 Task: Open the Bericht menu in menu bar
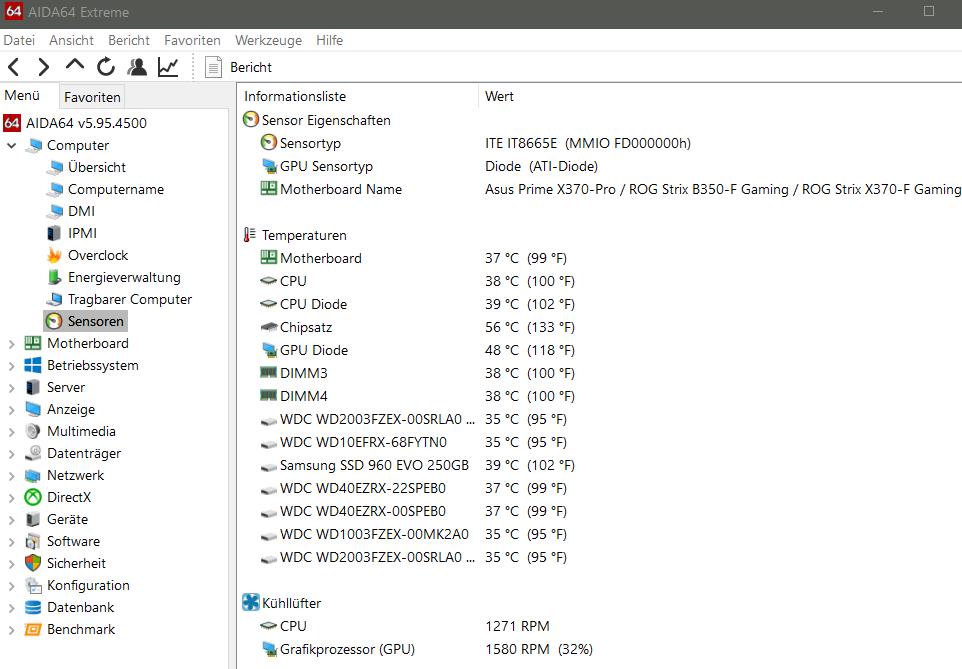pyautogui.click(x=129, y=41)
